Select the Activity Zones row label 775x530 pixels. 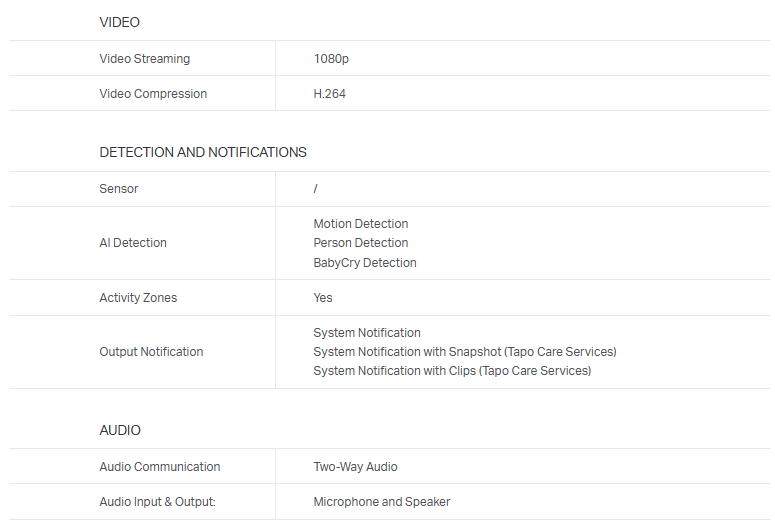coord(138,298)
